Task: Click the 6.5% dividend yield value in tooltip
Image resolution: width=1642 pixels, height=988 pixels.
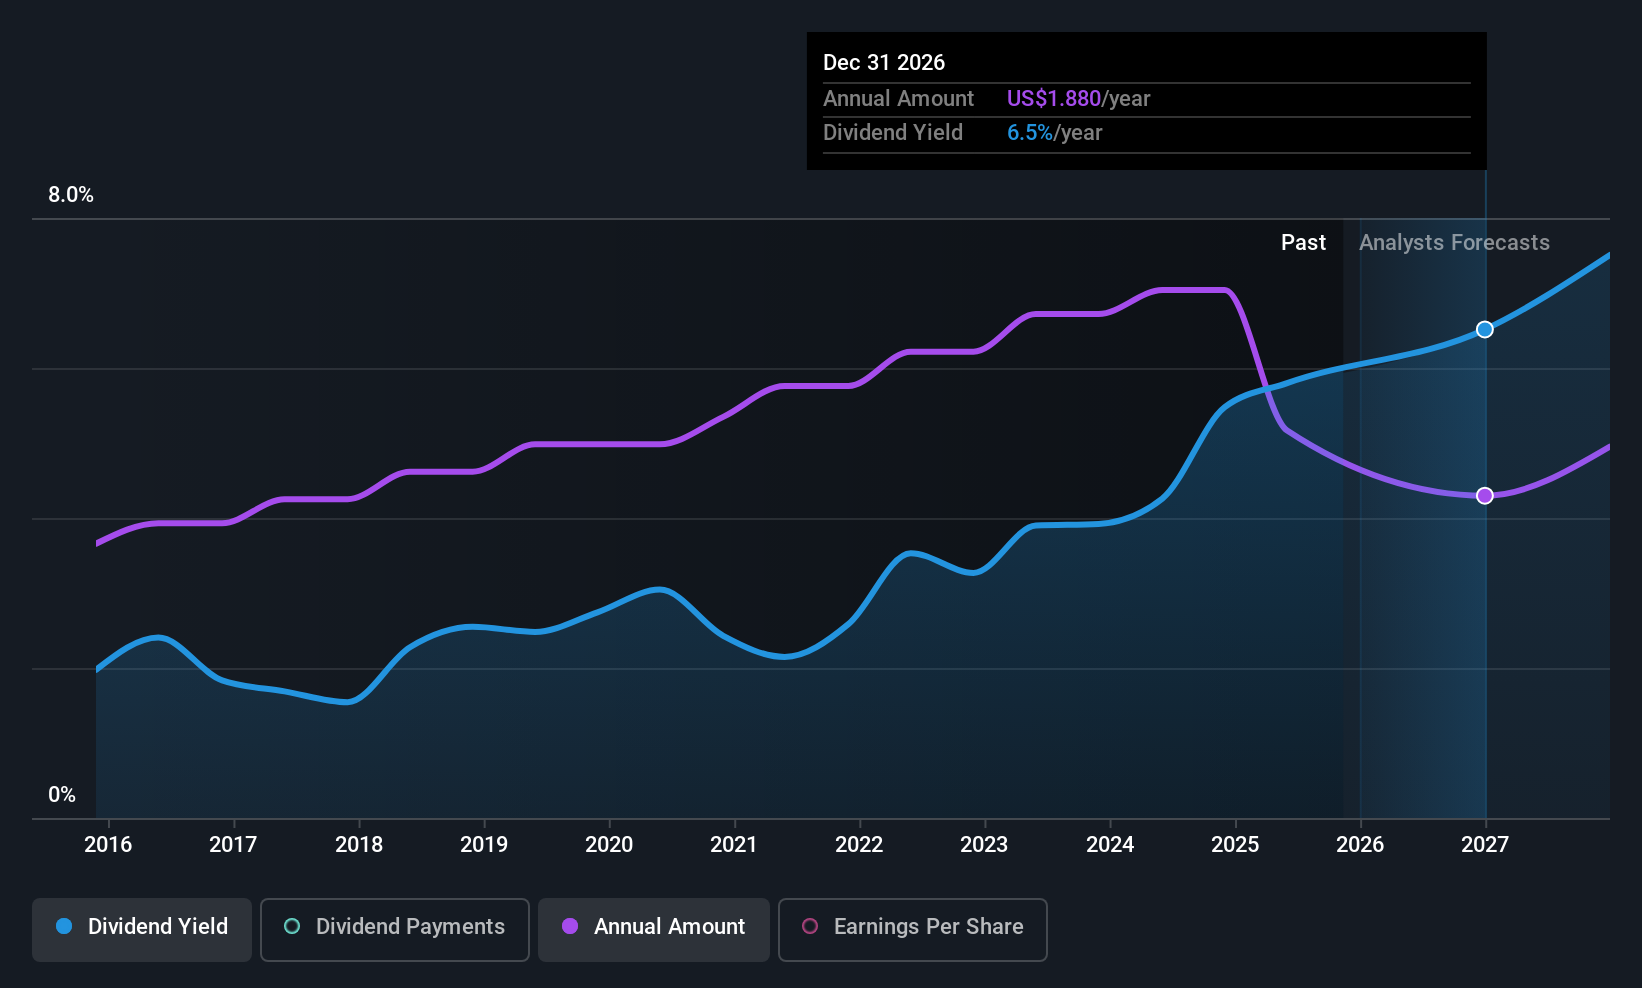Action: tap(1030, 133)
